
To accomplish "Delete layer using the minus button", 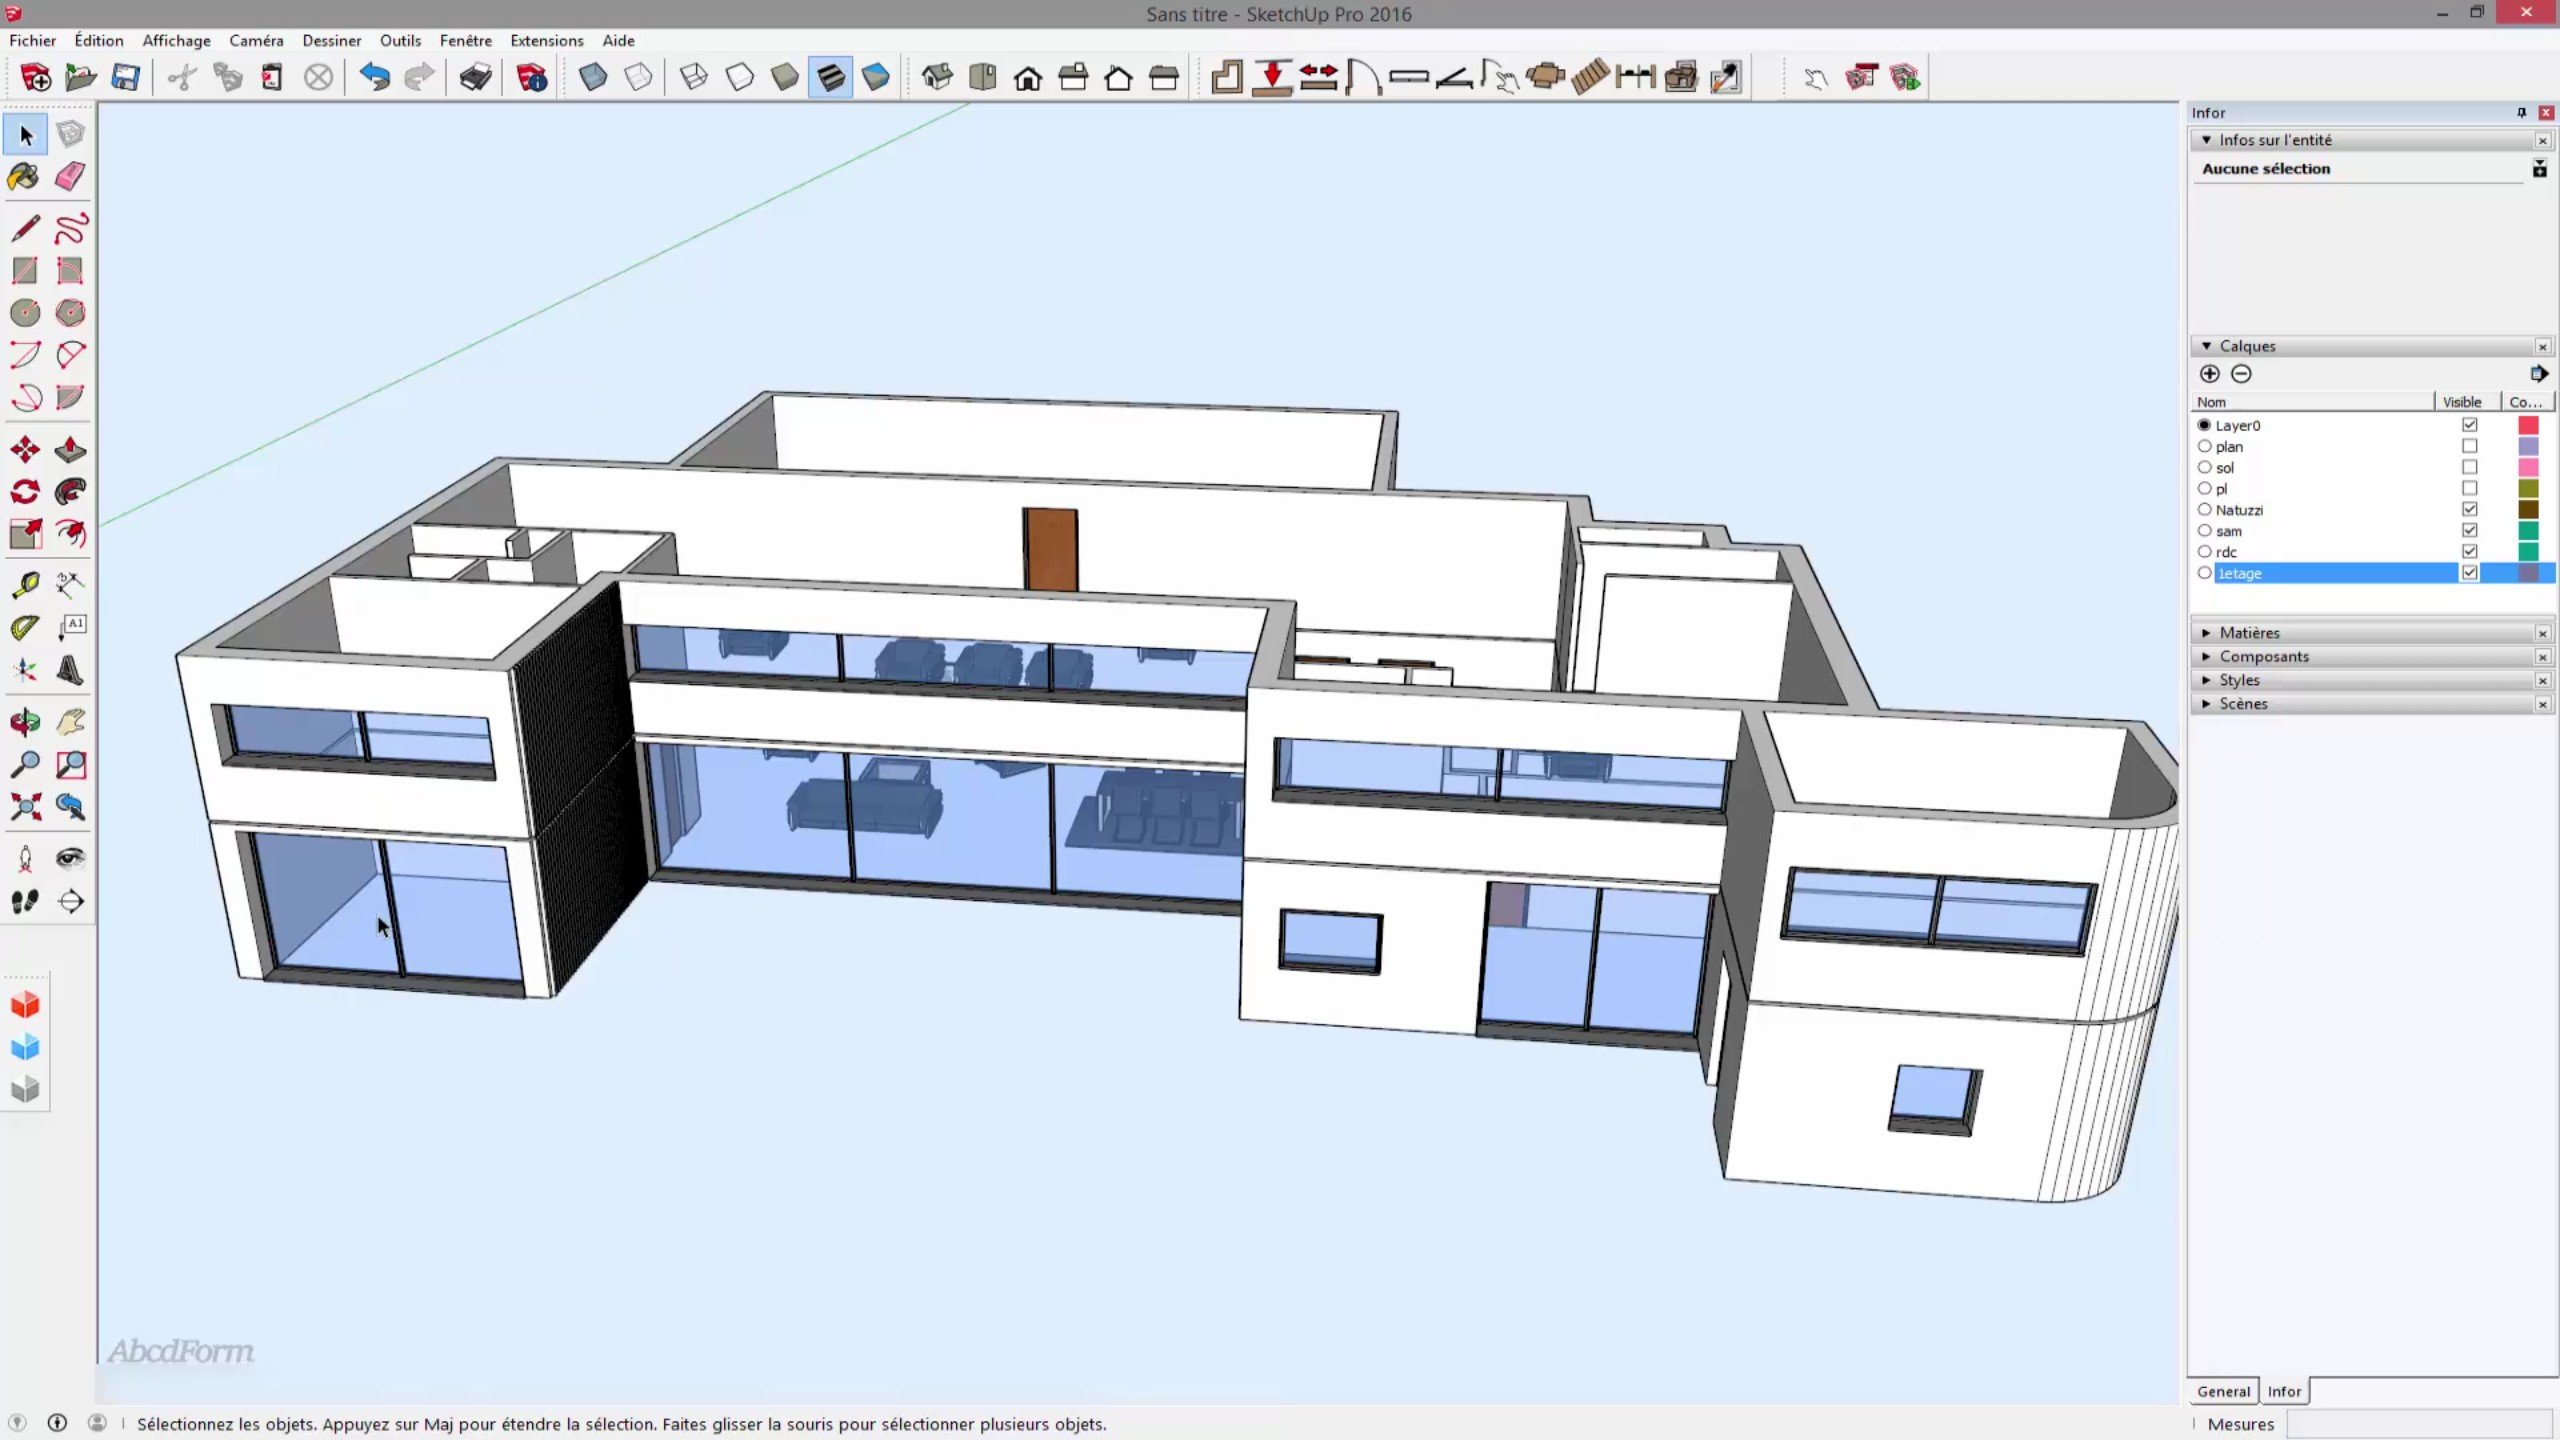I will click(x=2241, y=374).
